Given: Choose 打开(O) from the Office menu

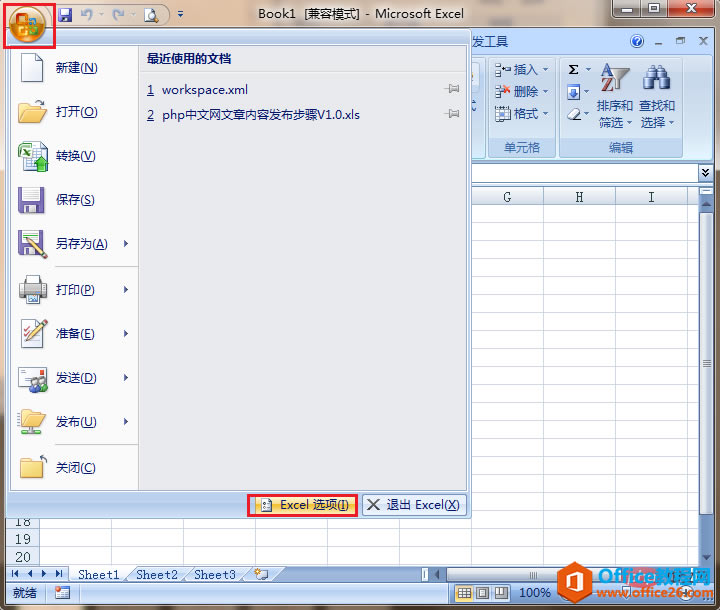Looking at the screenshot, I should tap(74, 112).
